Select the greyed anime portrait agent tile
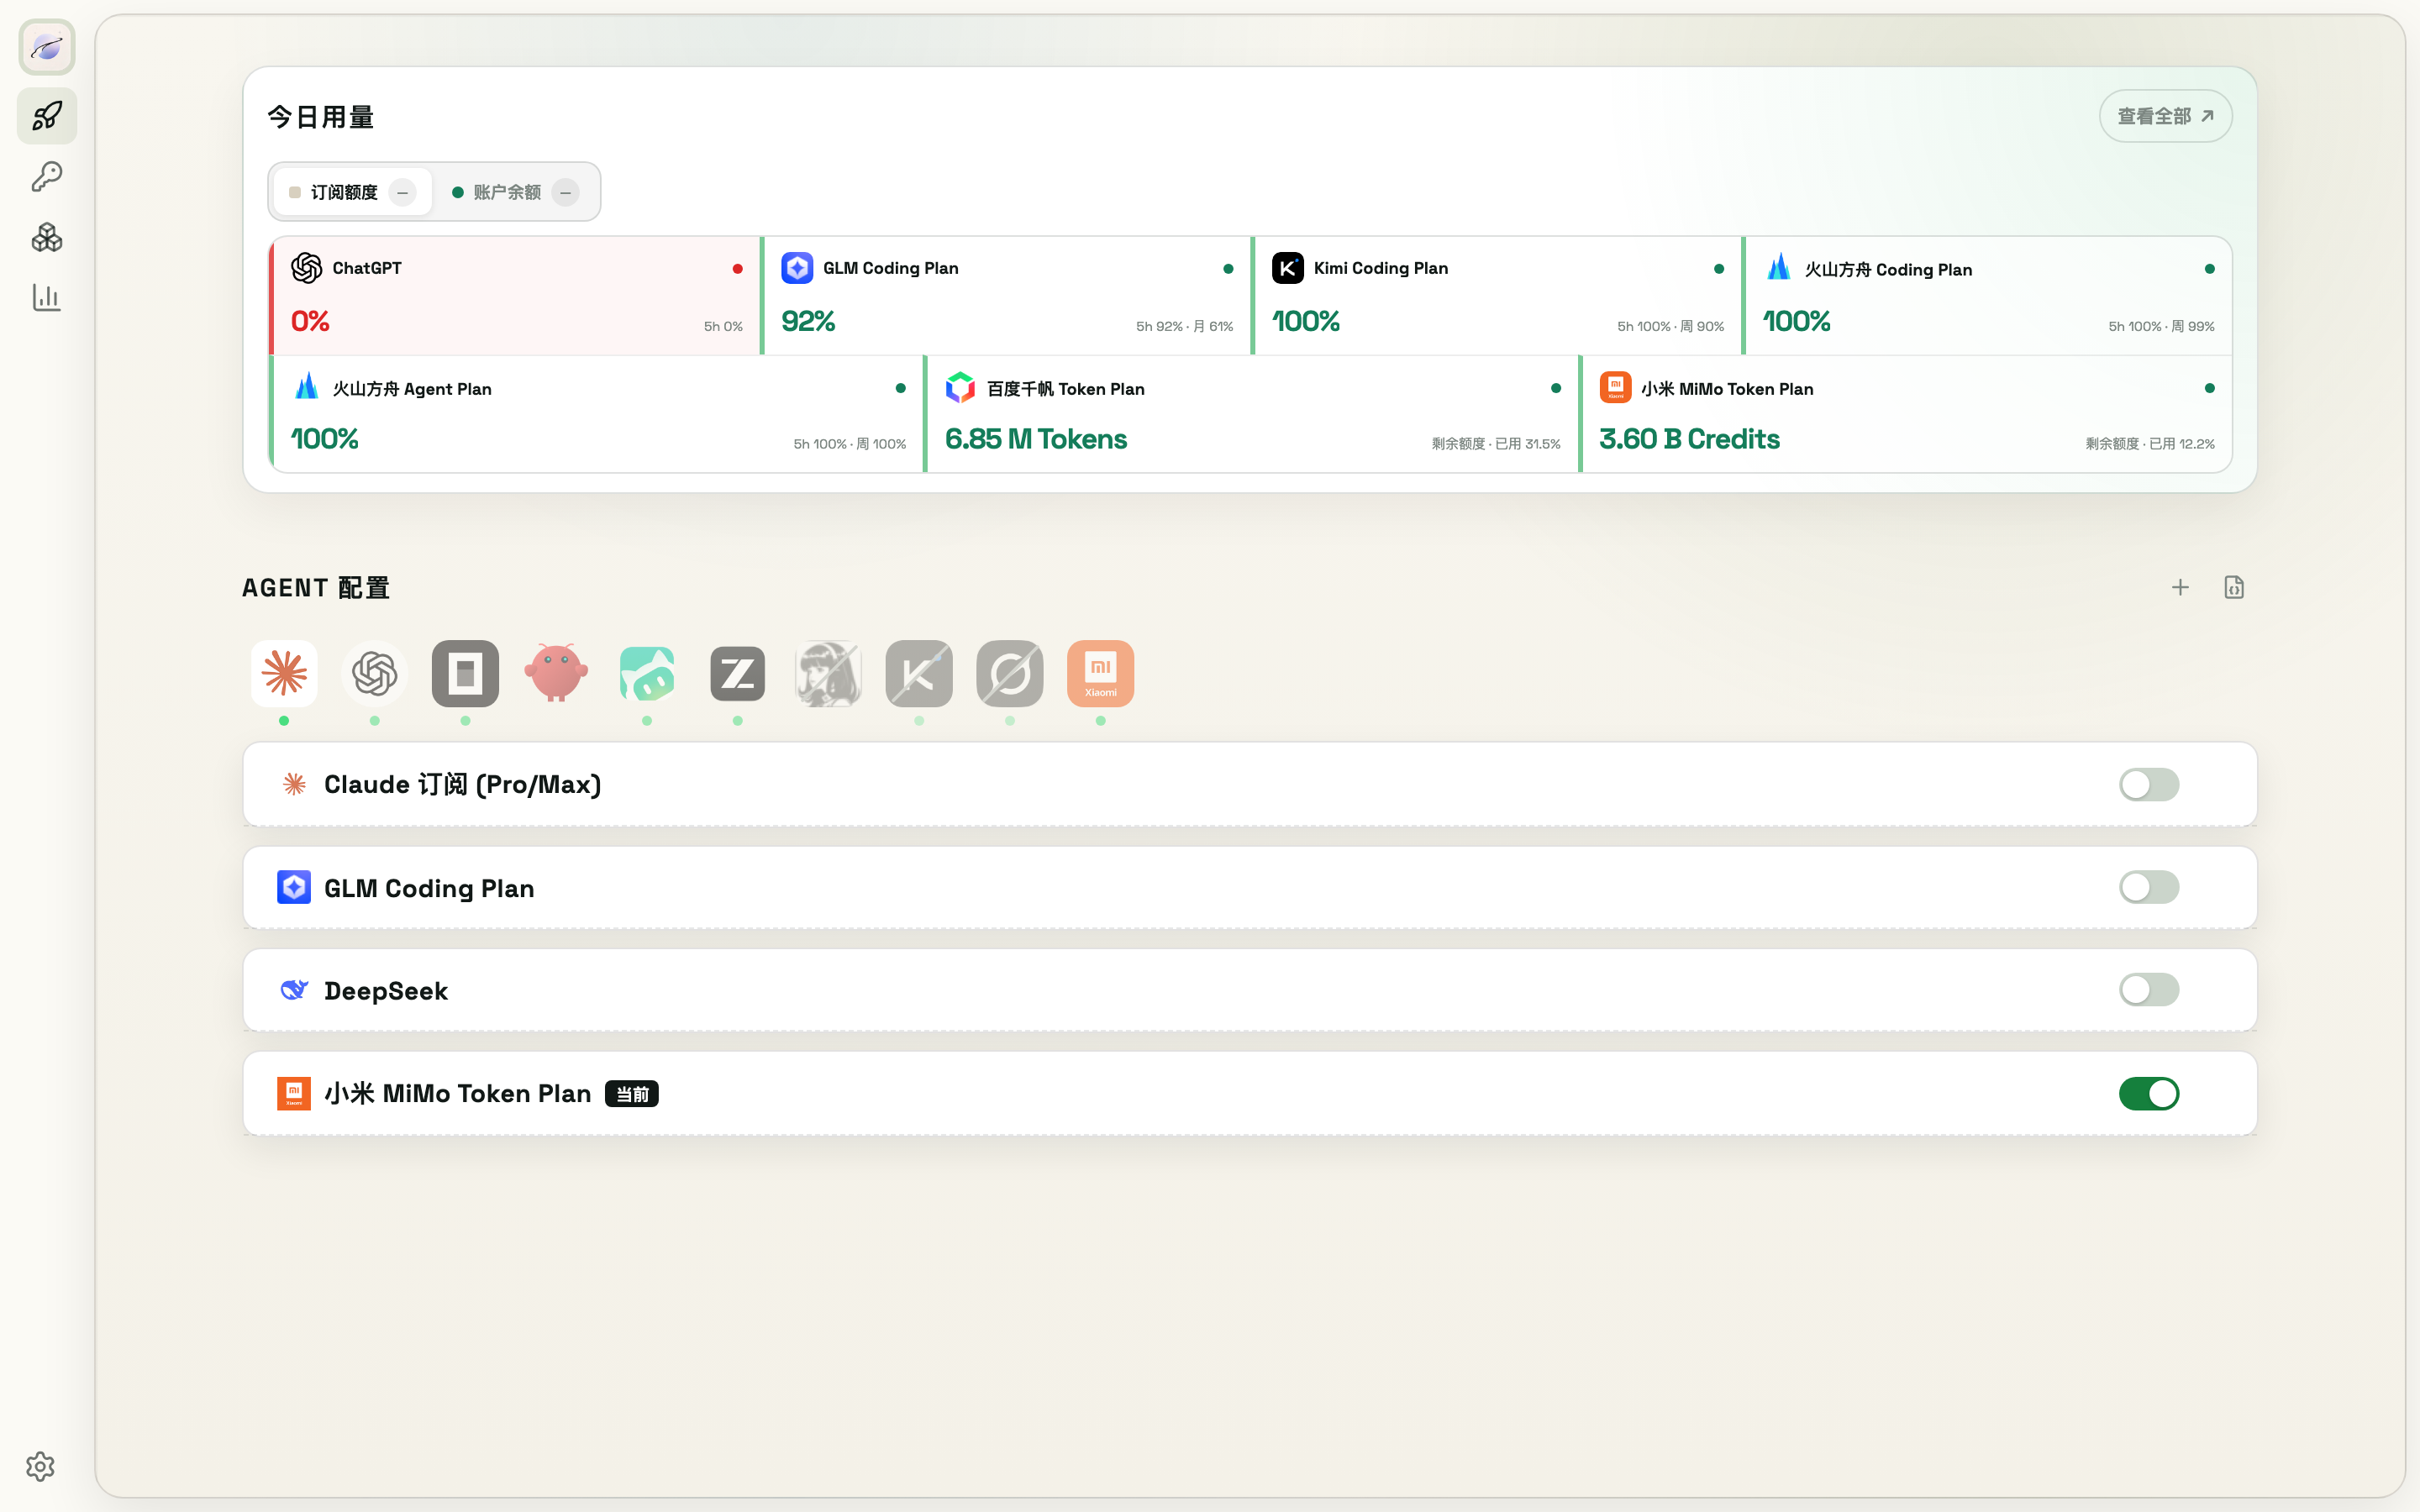2420x1512 pixels. pos(828,673)
